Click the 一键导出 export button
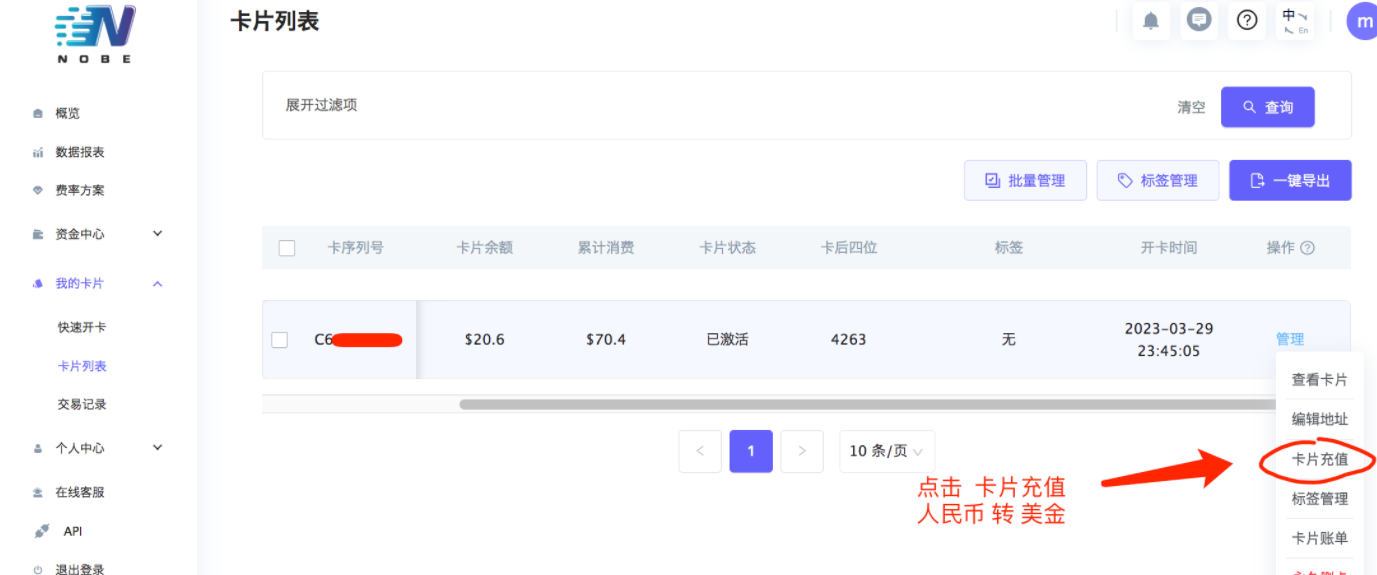Screen dimensions: 1377x575 coord(1290,180)
